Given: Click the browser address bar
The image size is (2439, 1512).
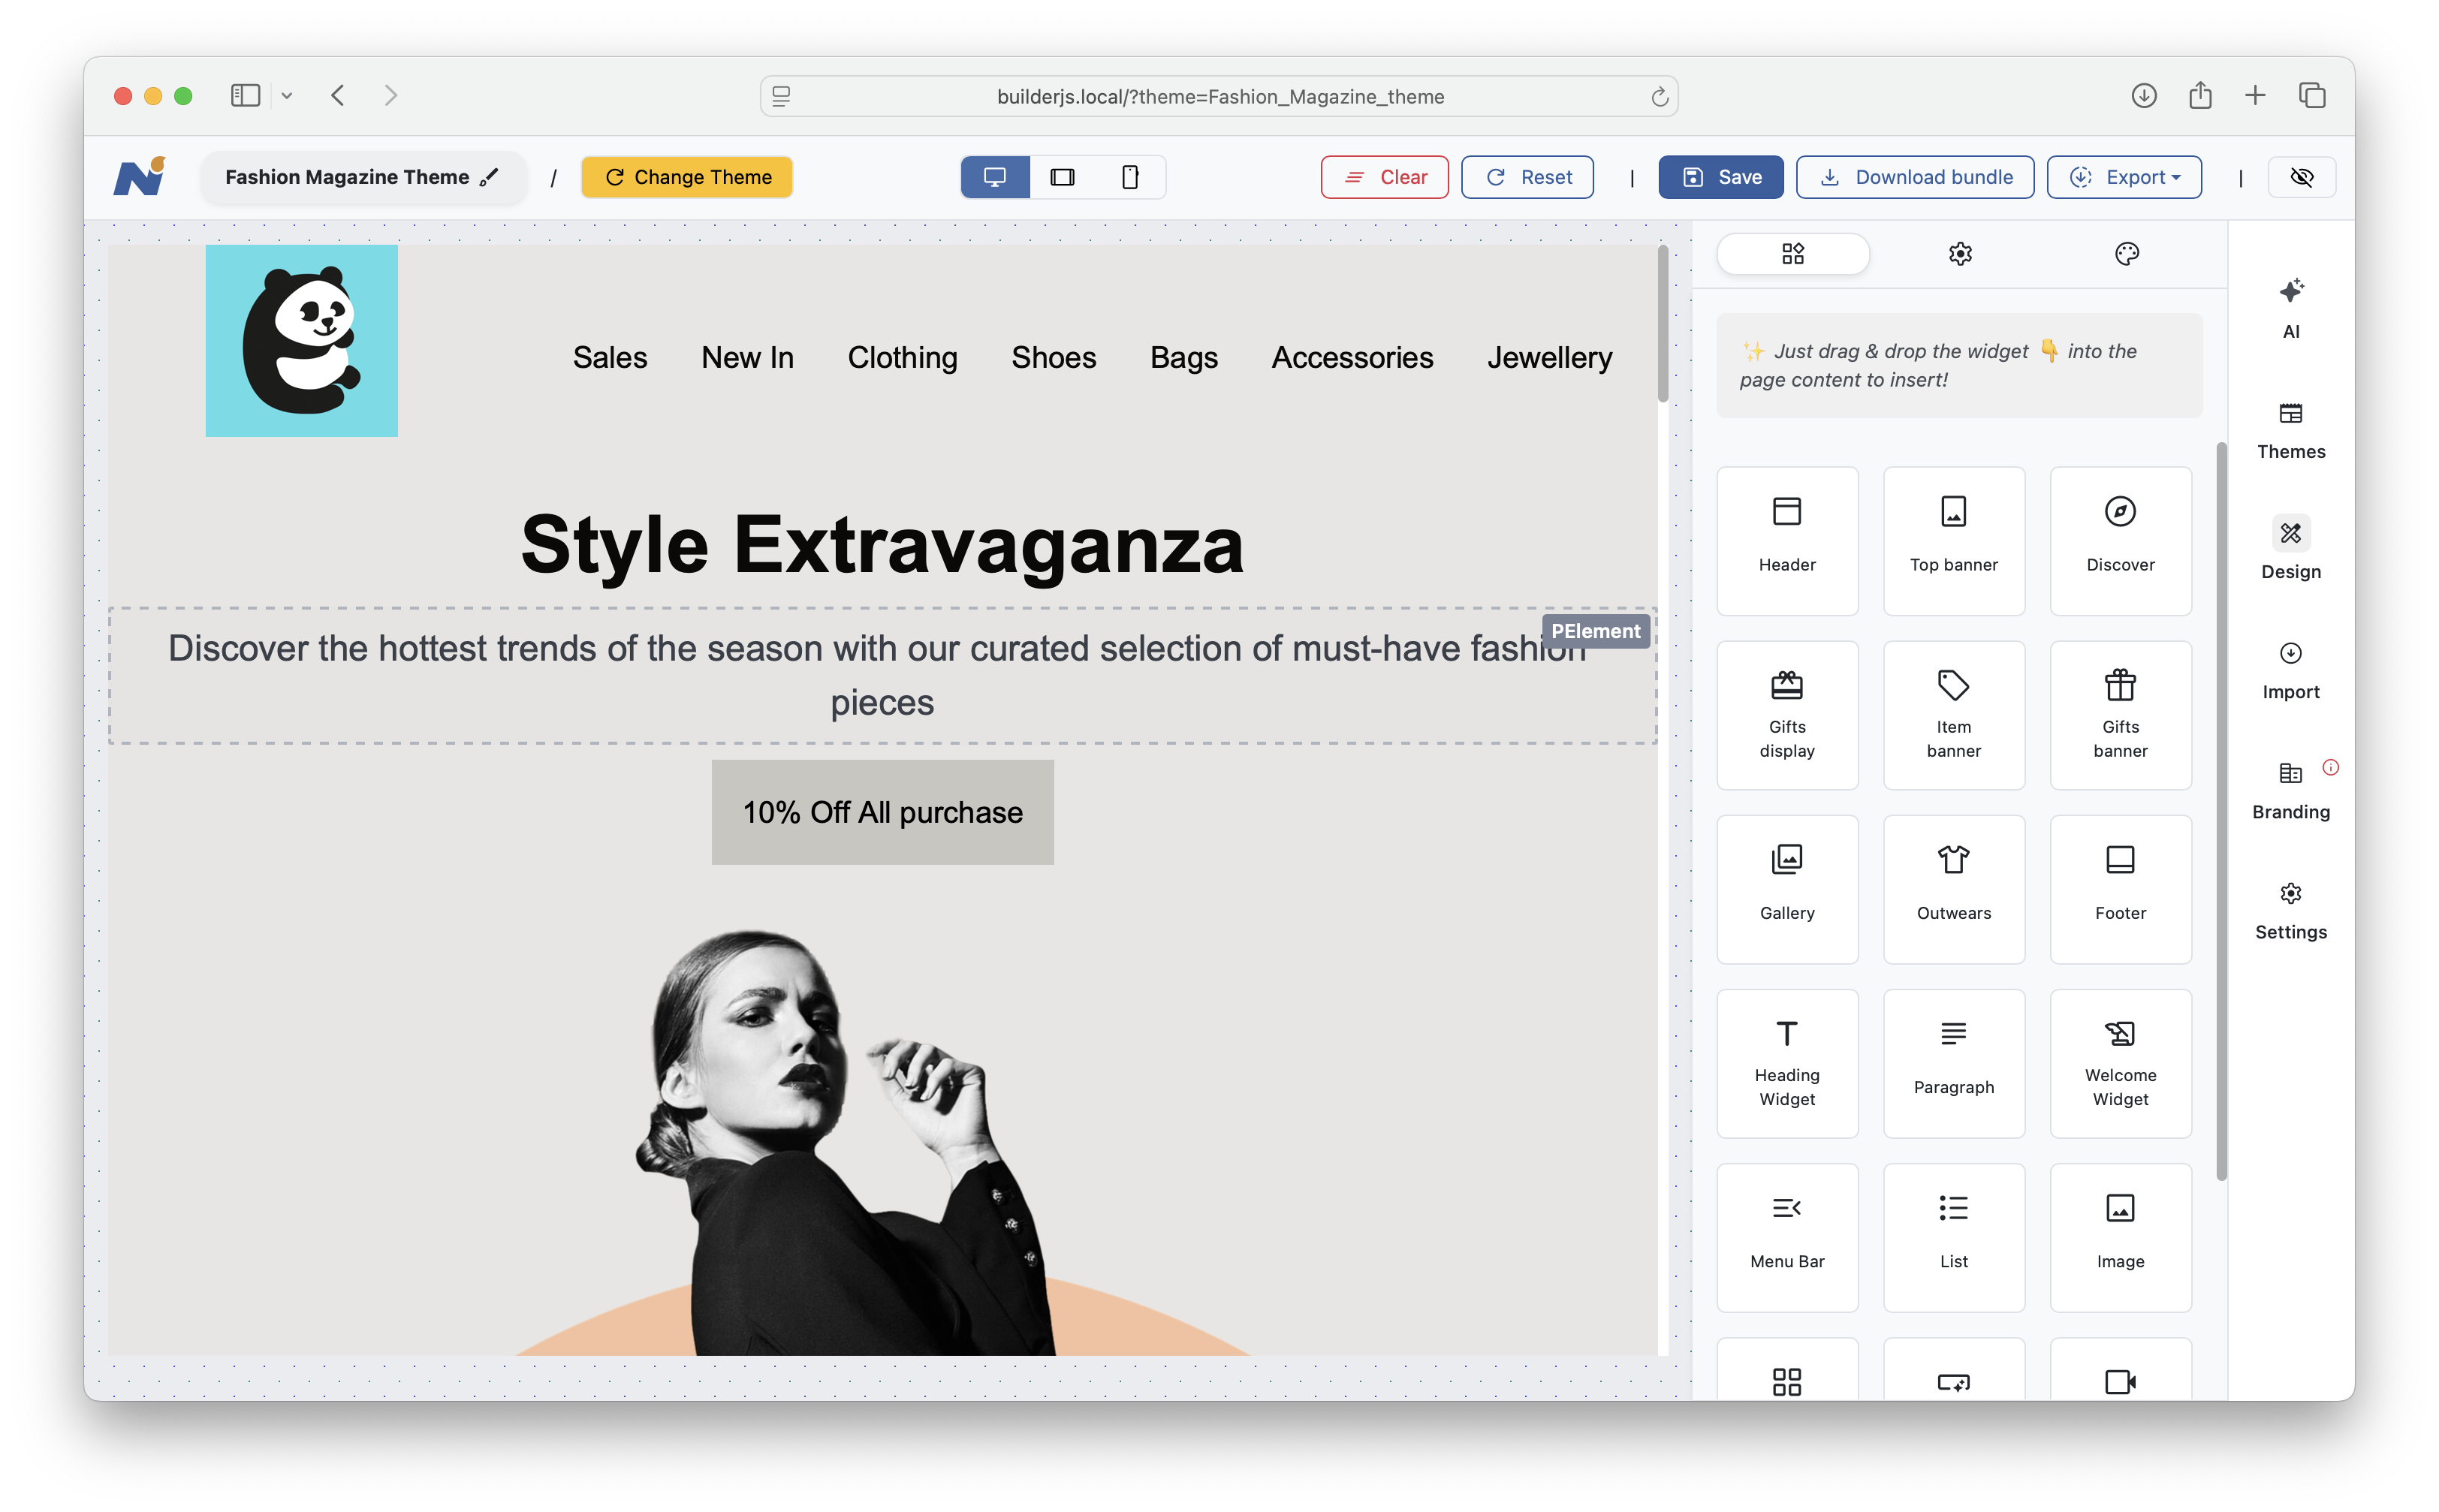Looking at the screenshot, I should coord(1219,96).
